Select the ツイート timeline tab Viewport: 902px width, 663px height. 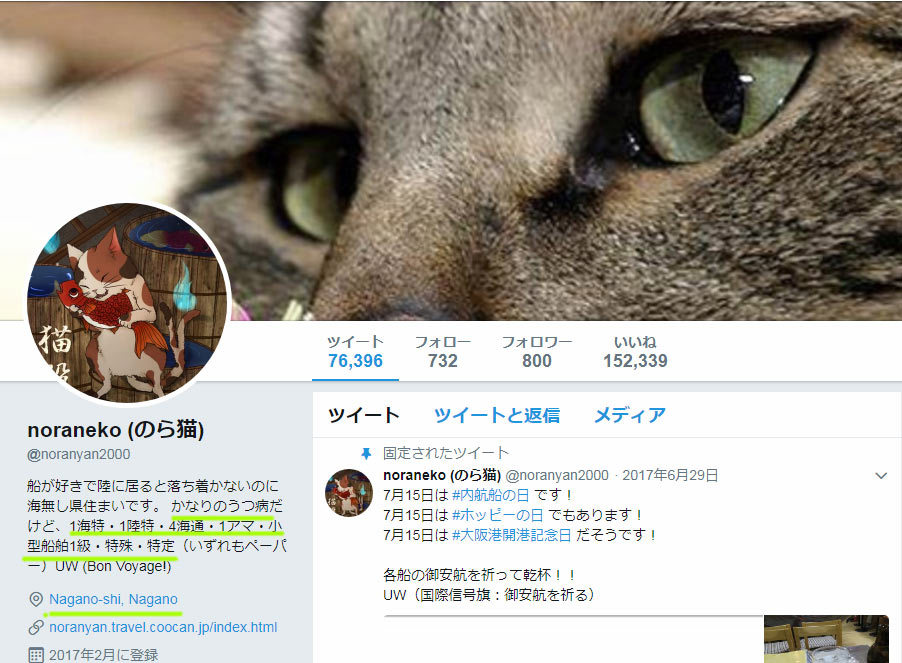[364, 415]
